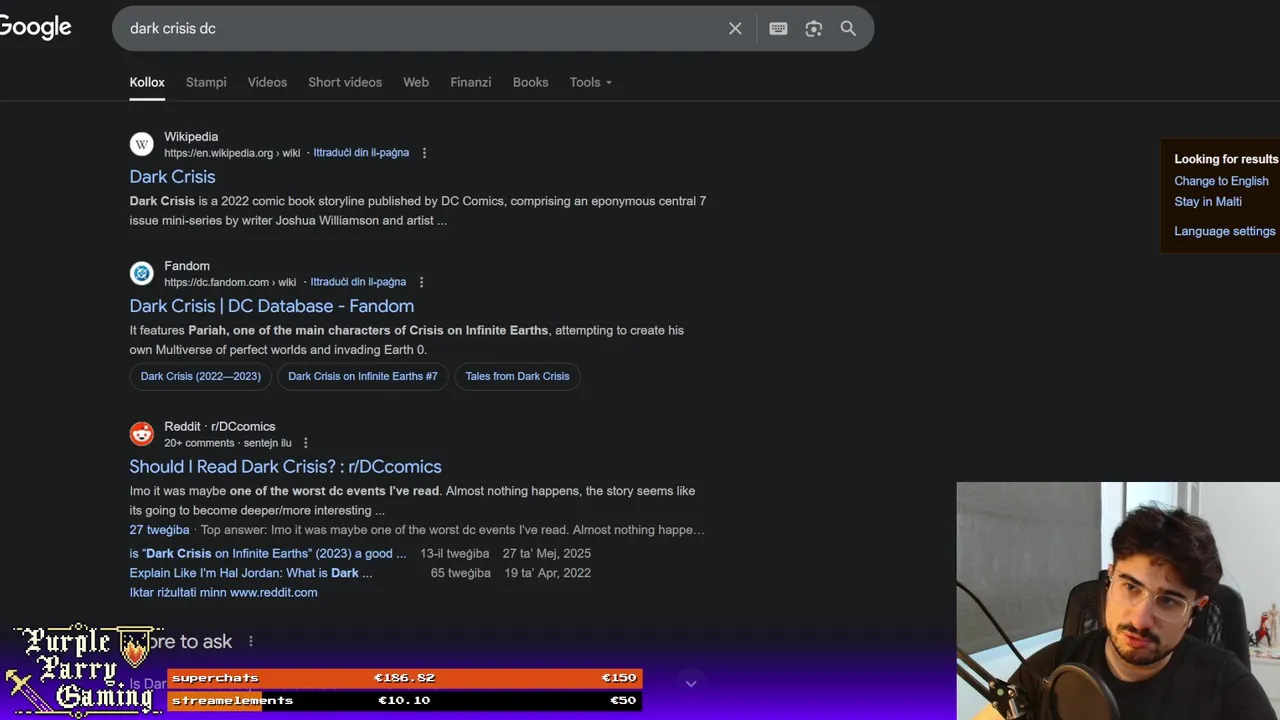
Task: Switch to the Web tab
Action: tap(416, 82)
